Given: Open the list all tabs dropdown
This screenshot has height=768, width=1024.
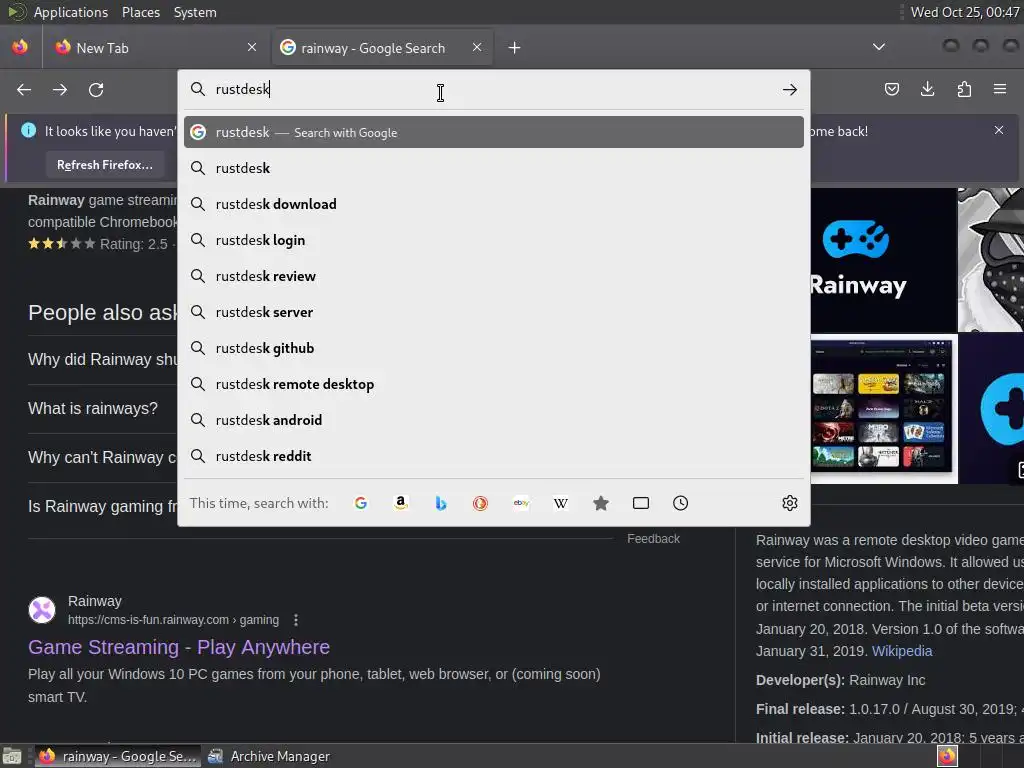Looking at the screenshot, I should click(878, 47).
